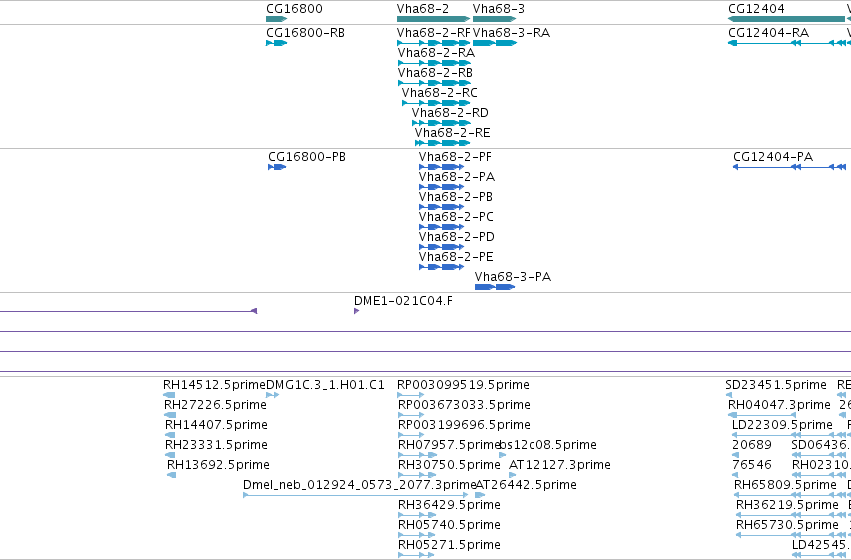
Task: Select EST RH14512.5prime
Action: pyautogui.click(x=214, y=385)
